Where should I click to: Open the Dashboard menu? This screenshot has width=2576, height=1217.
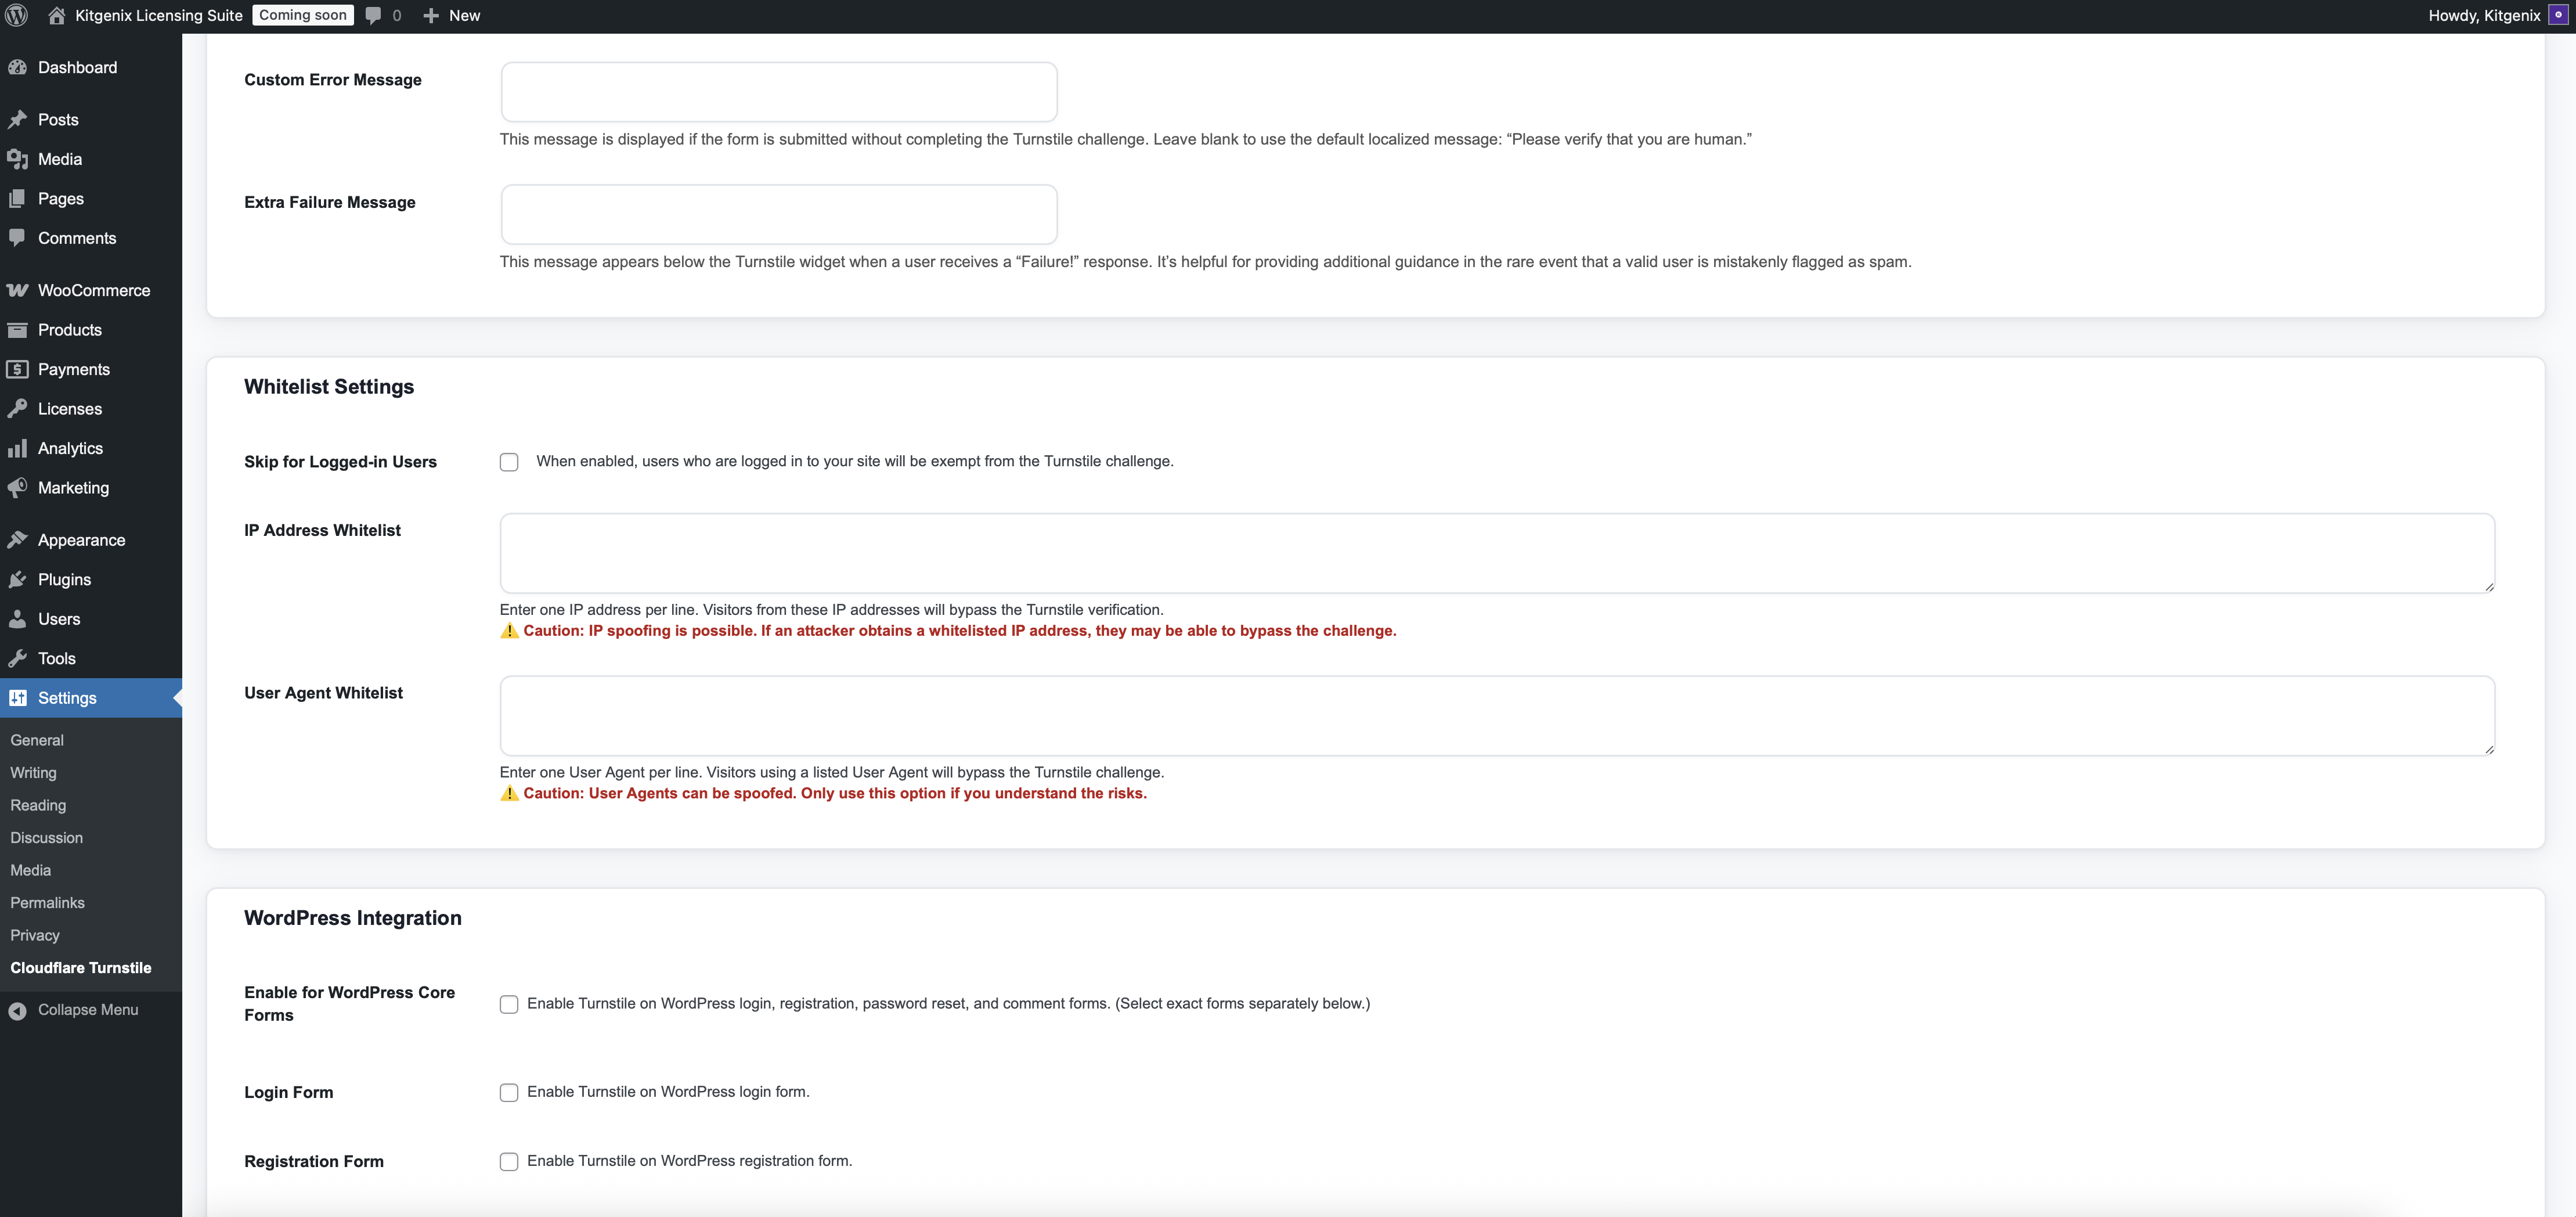click(x=91, y=67)
